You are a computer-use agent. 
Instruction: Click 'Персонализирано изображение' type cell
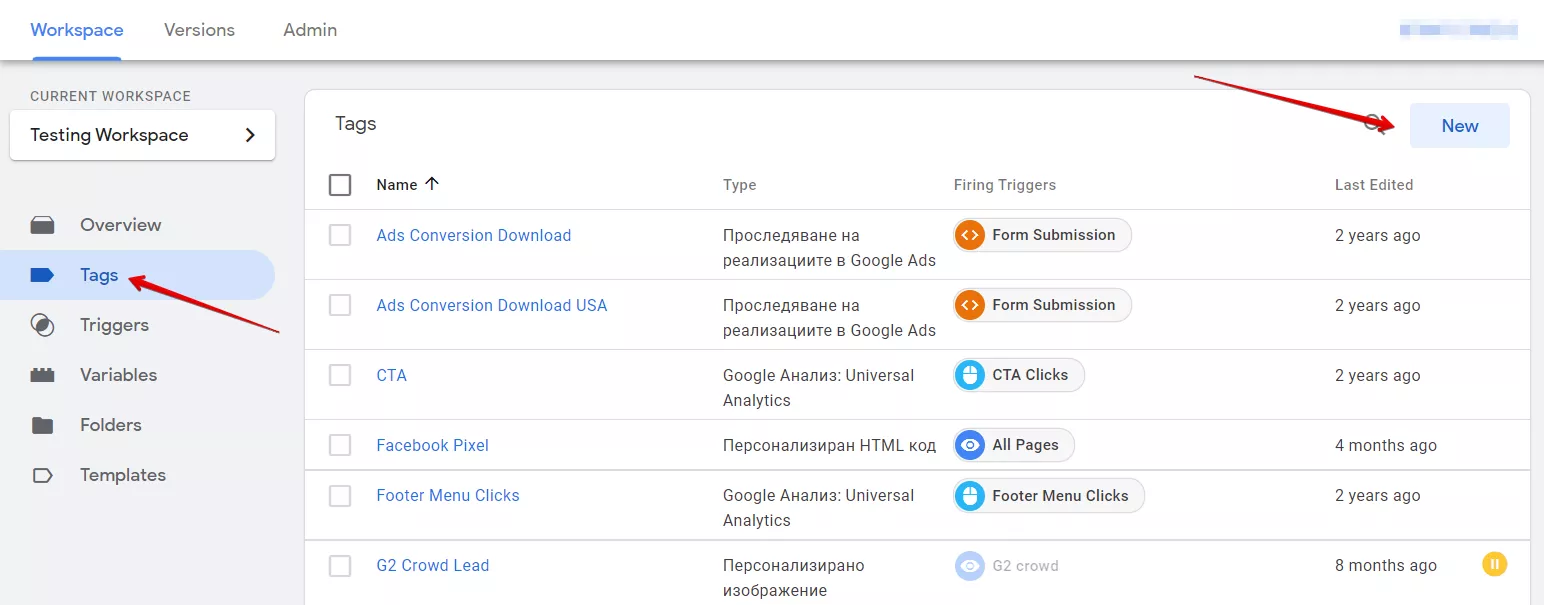tap(794, 577)
